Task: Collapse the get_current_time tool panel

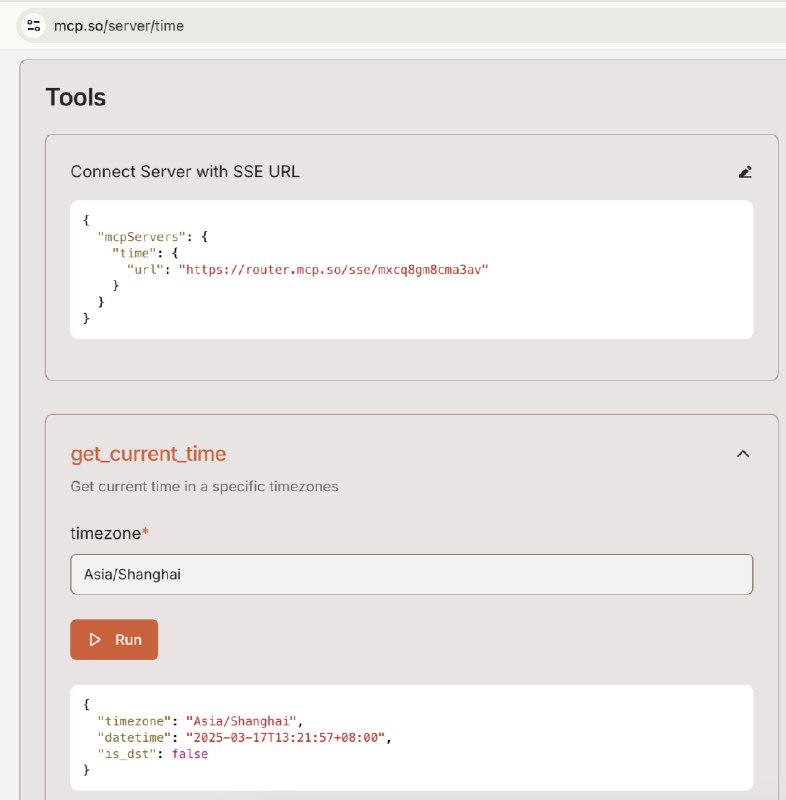Action: 743,454
